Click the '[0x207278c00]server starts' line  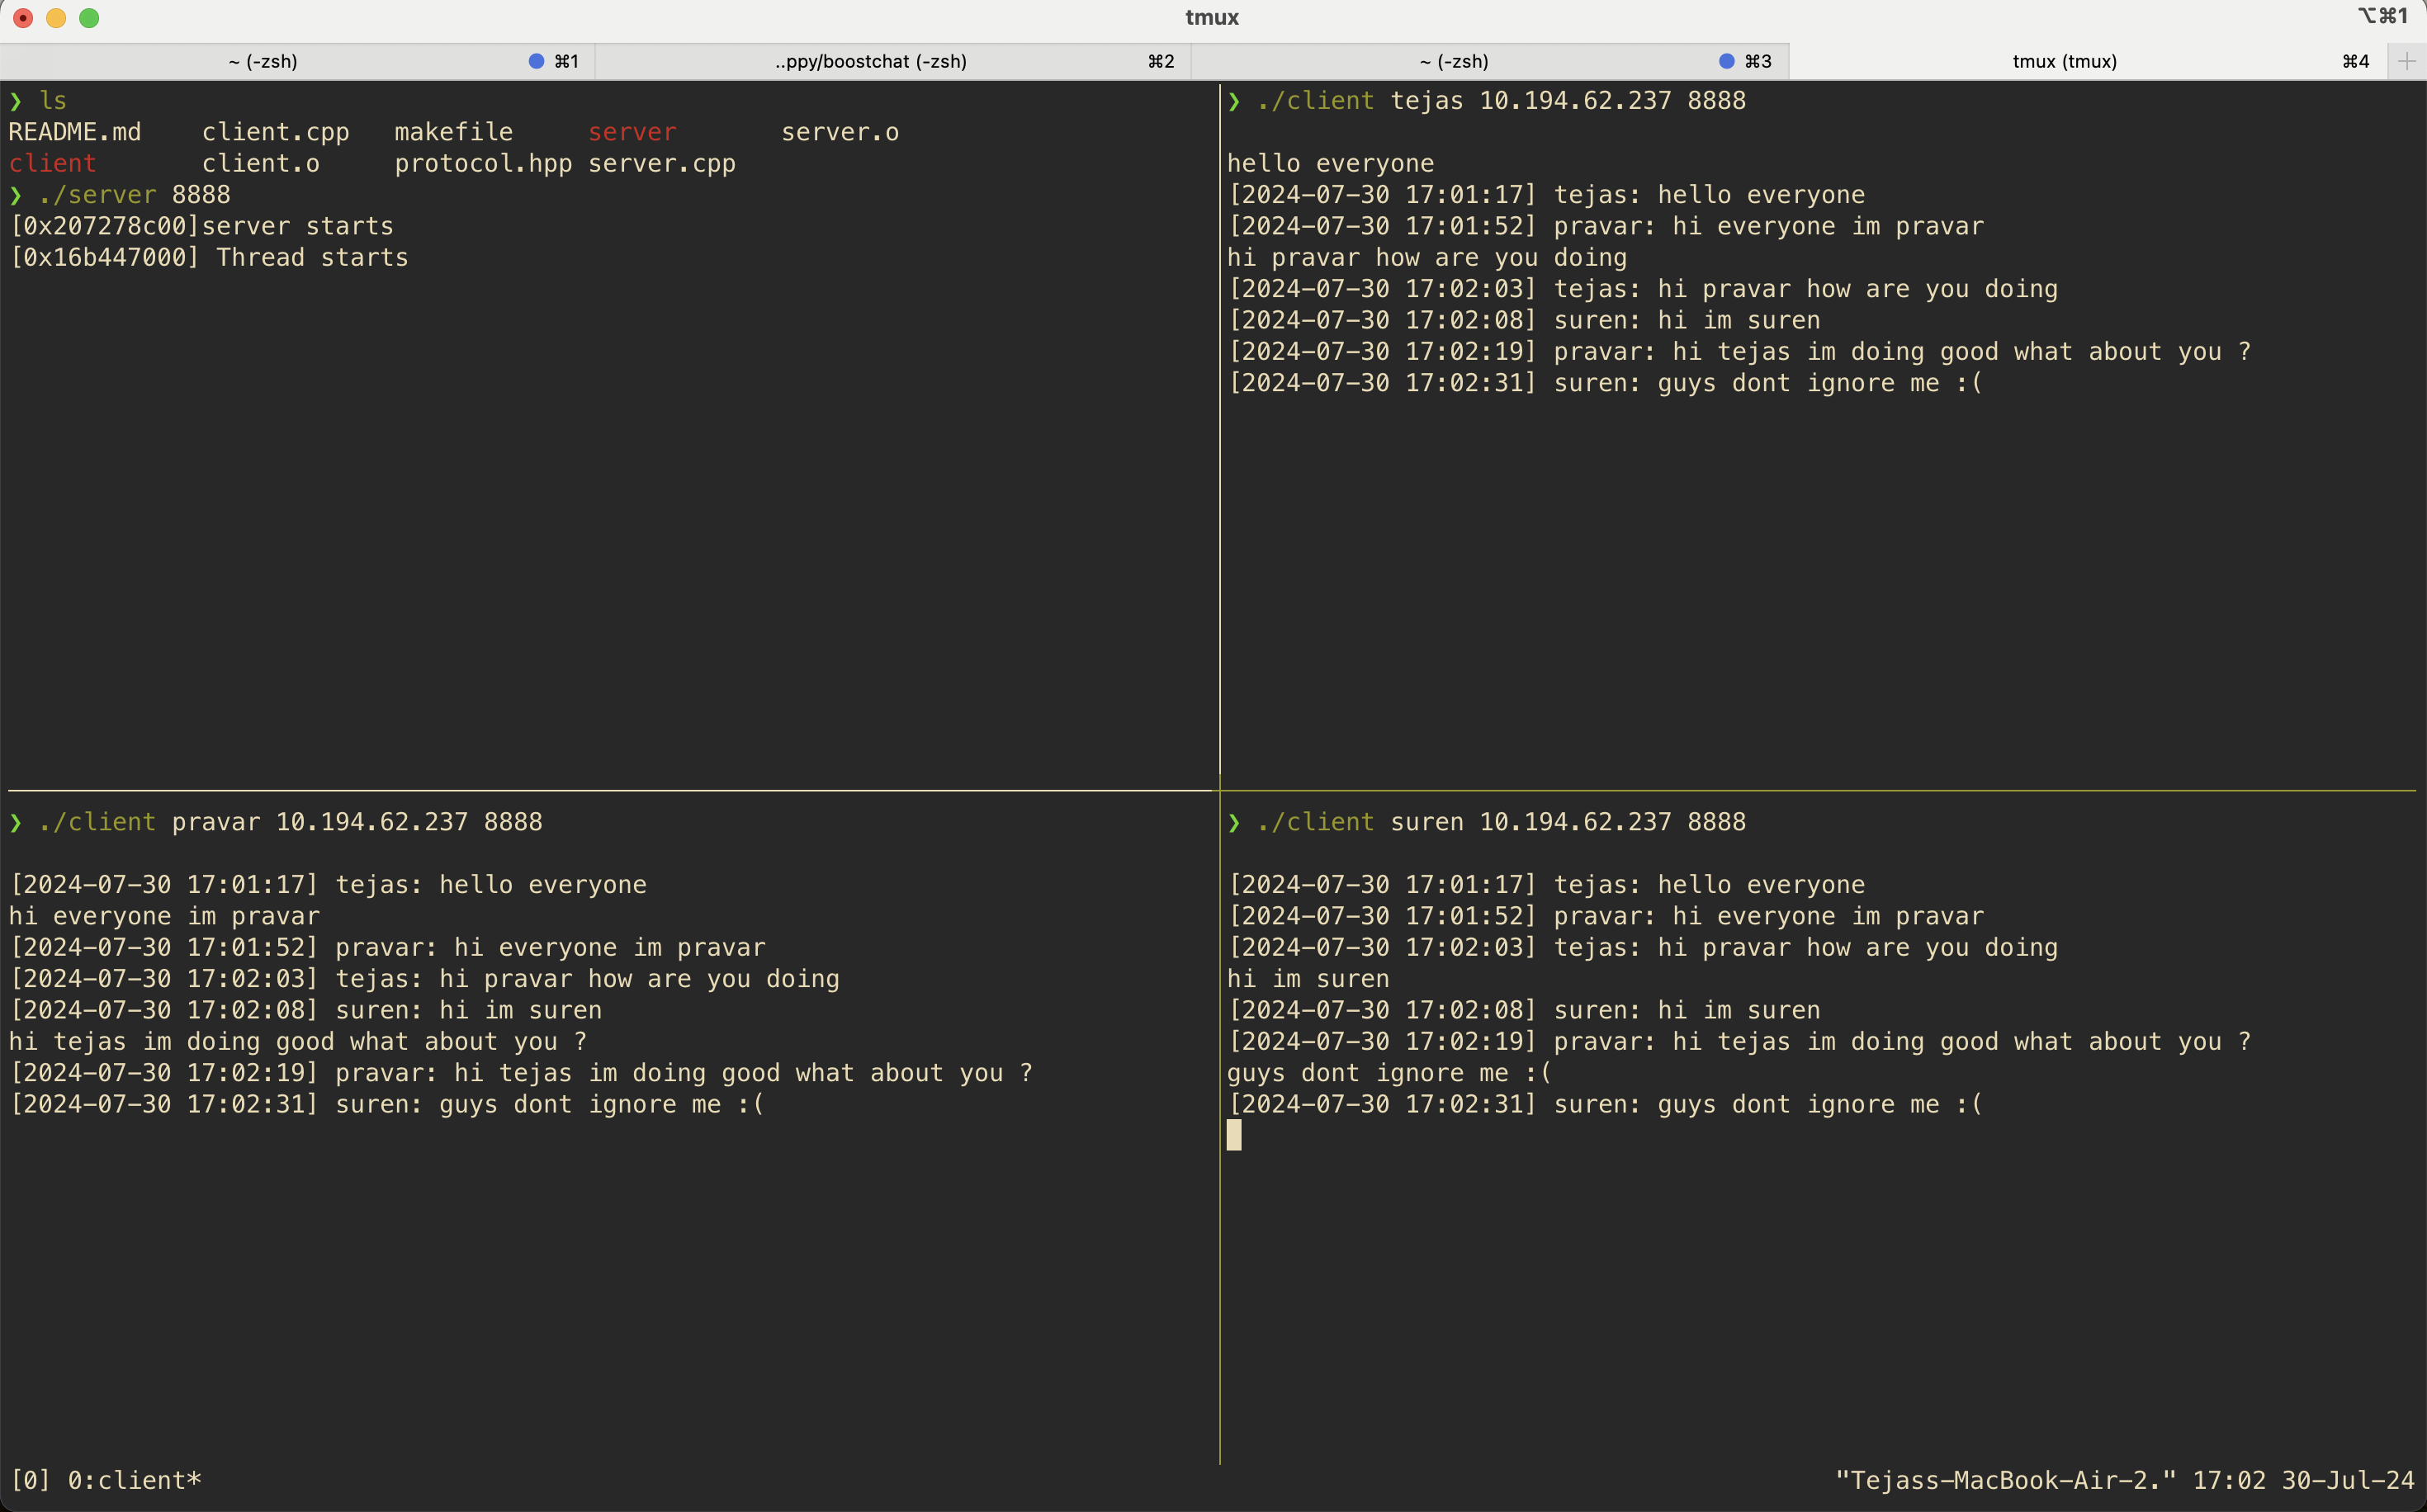[201, 226]
